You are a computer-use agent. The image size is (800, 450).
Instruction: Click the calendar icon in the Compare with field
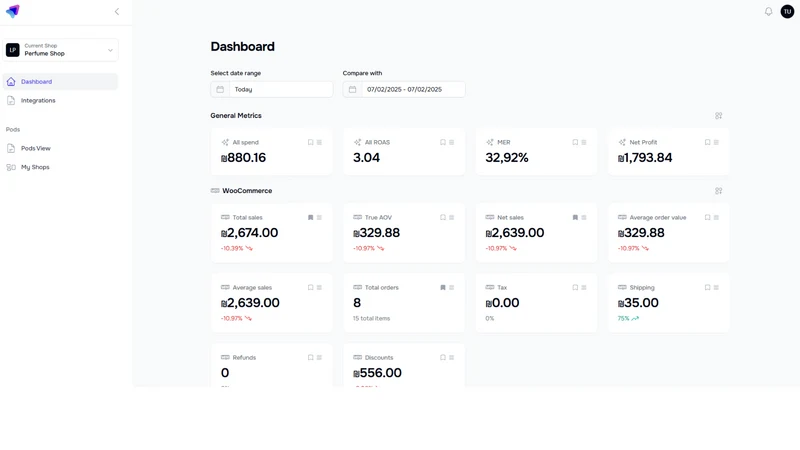pyautogui.click(x=352, y=89)
